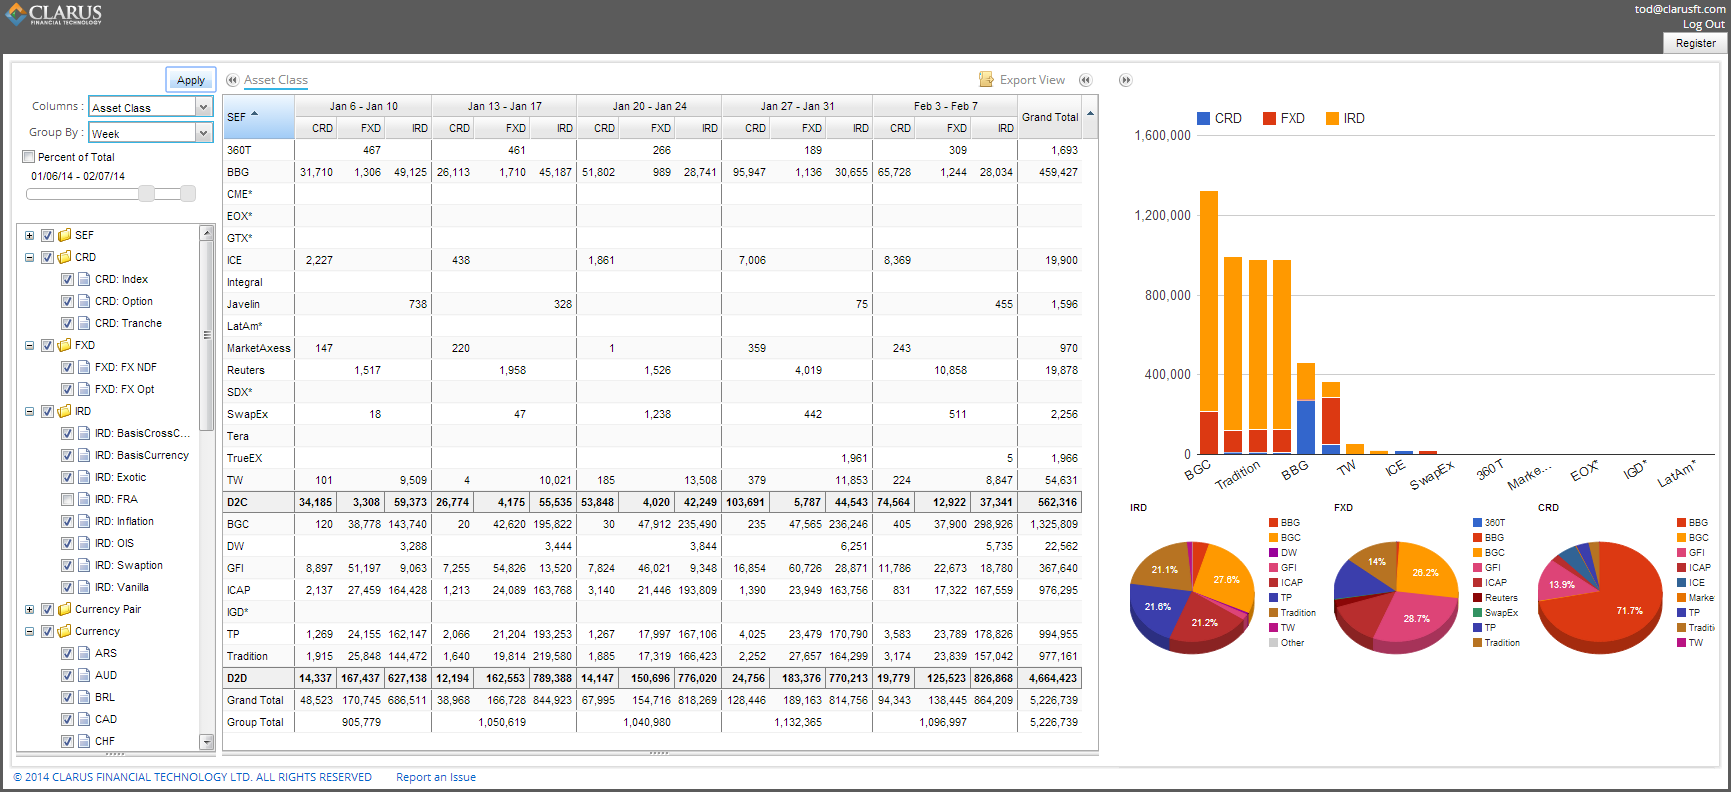Click the Export View spreadsheet icon

point(986,80)
